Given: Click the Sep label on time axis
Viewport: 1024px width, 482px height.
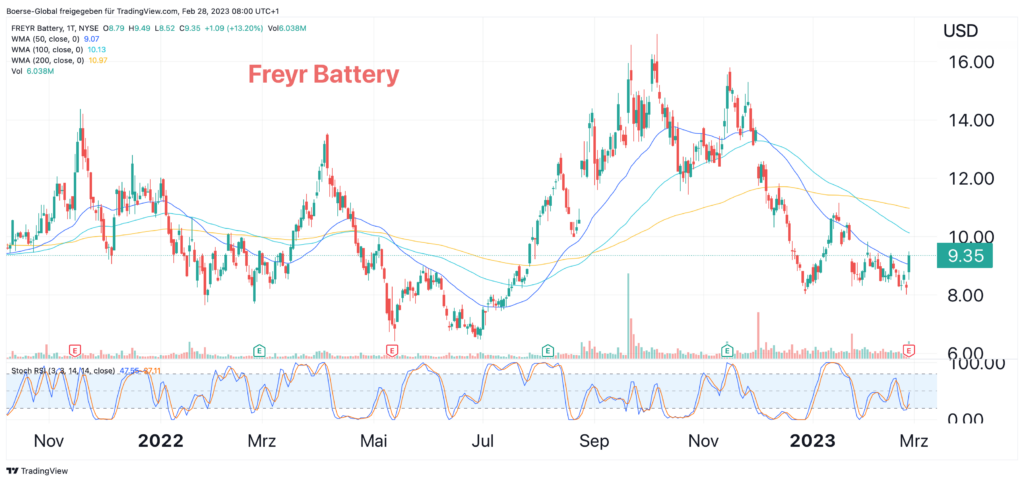Looking at the screenshot, I should point(592,441).
